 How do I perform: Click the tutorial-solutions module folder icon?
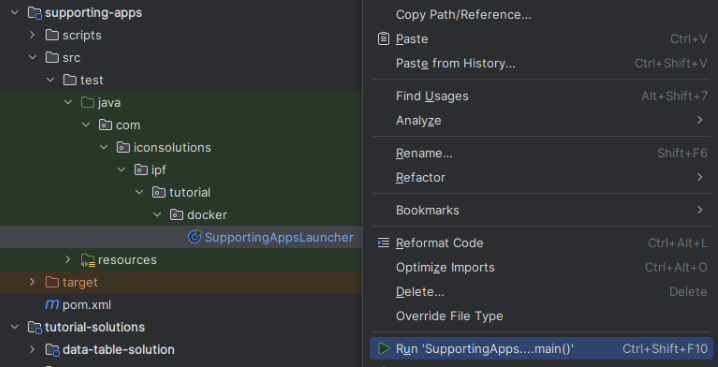pos(35,328)
